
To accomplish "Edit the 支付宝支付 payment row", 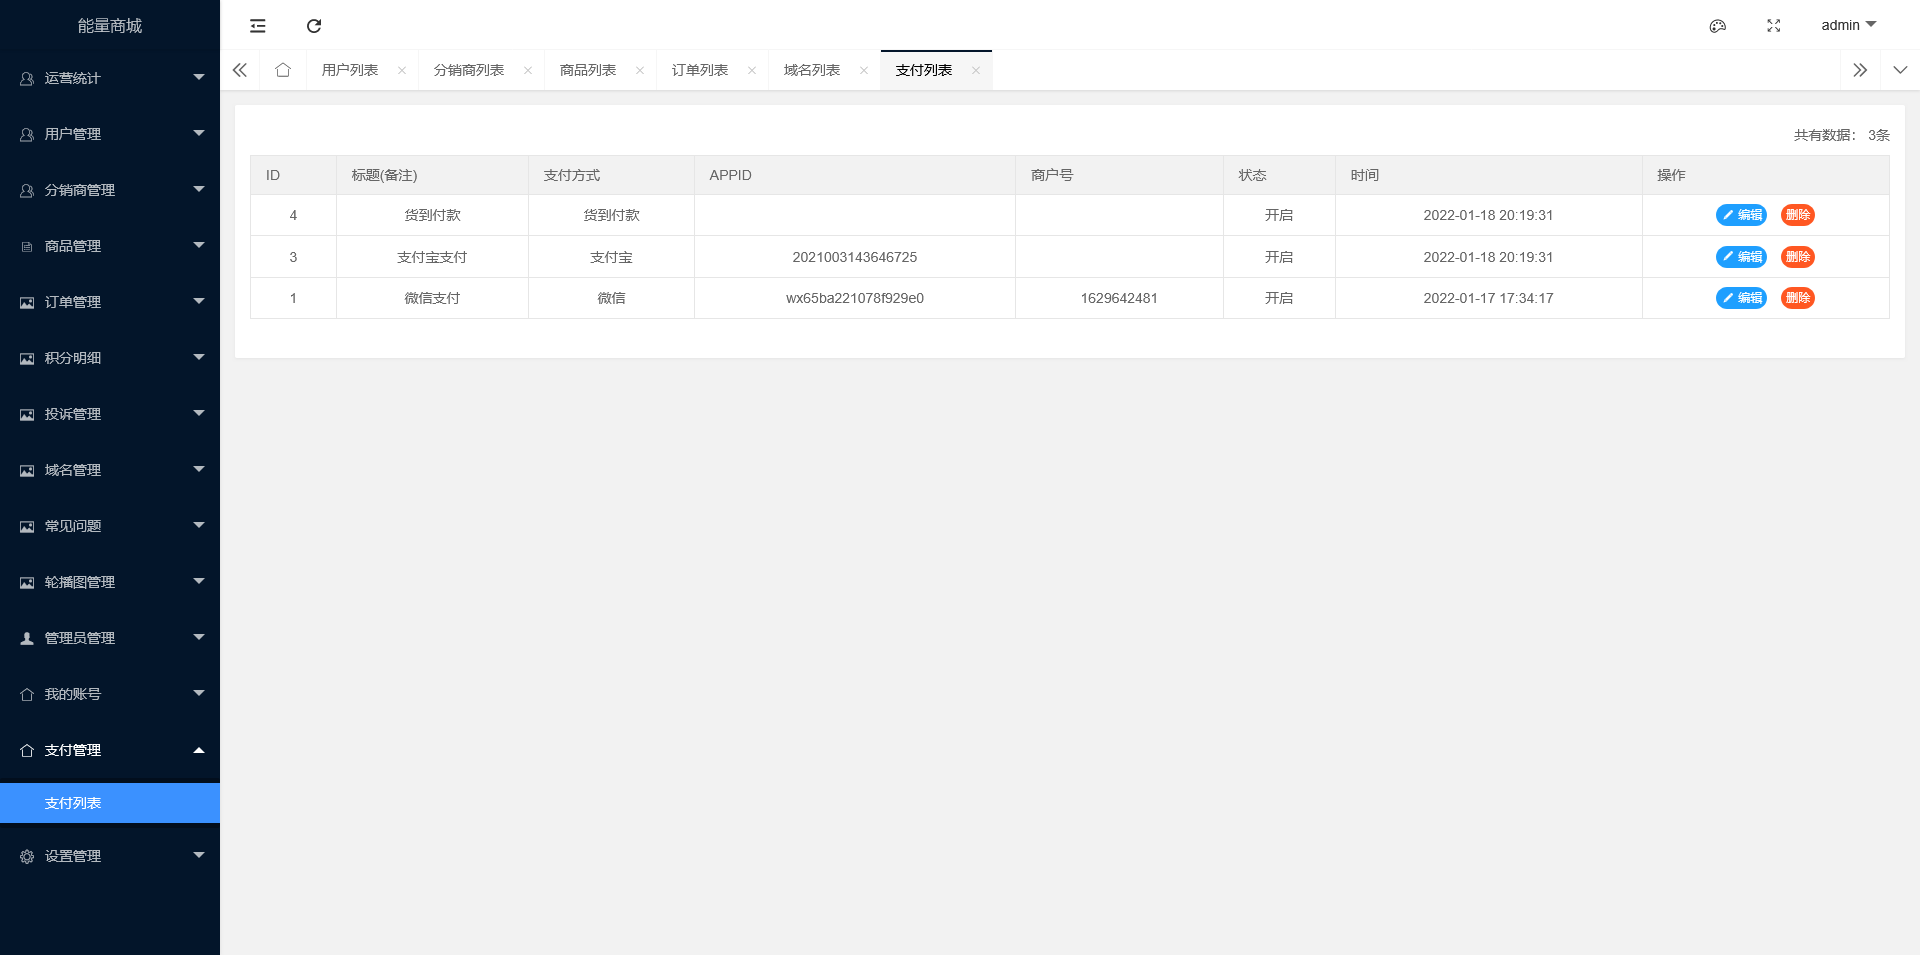I will click(x=1741, y=257).
